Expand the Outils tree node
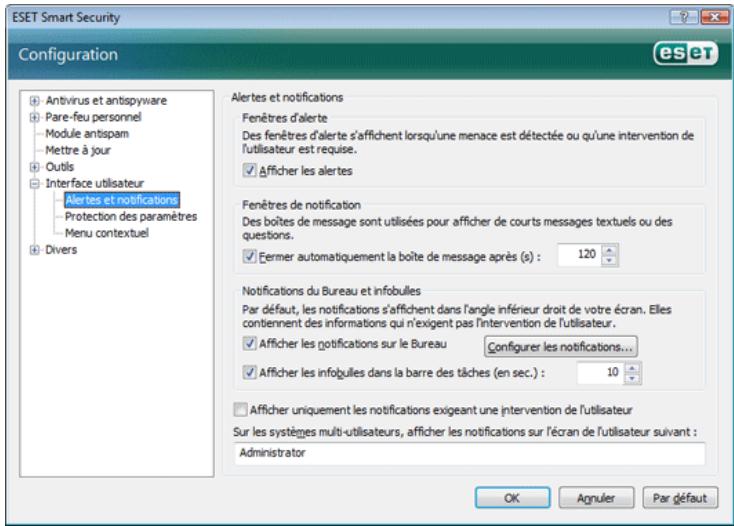This screenshot has height=526, width=734. (x=34, y=167)
